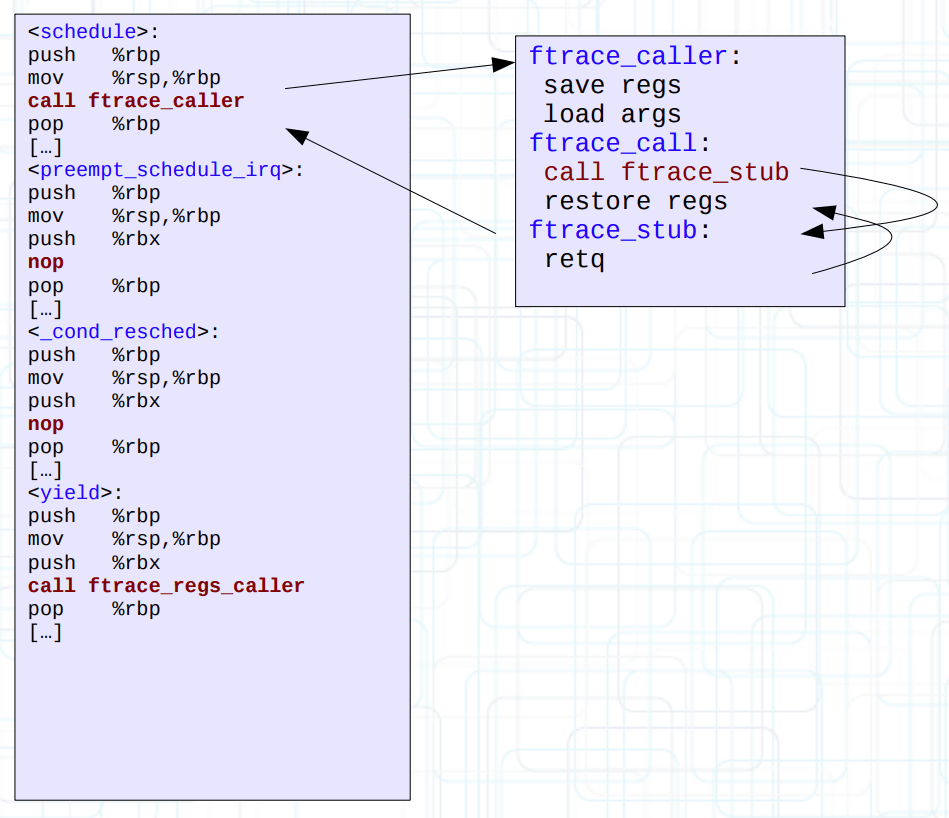This screenshot has width=949, height=818.
Task: Select the 'restore regs' line
Action: pyautogui.click(x=635, y=202)
